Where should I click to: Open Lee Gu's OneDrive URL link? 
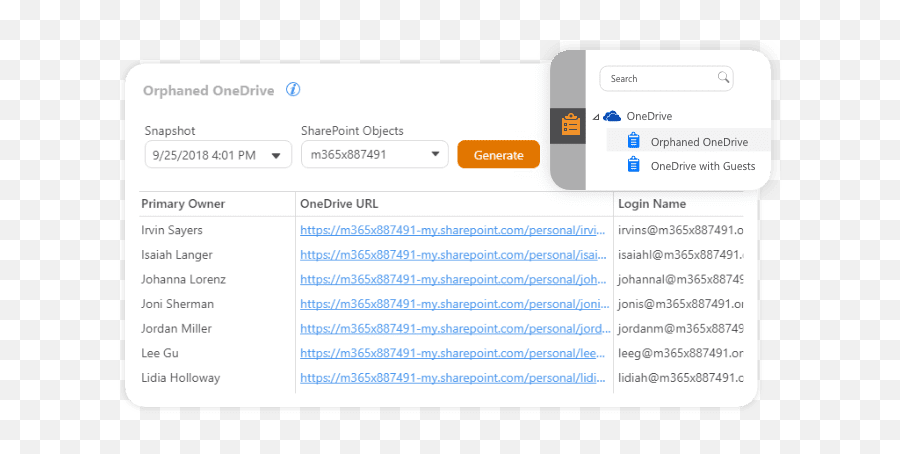(x=452, y=354)
